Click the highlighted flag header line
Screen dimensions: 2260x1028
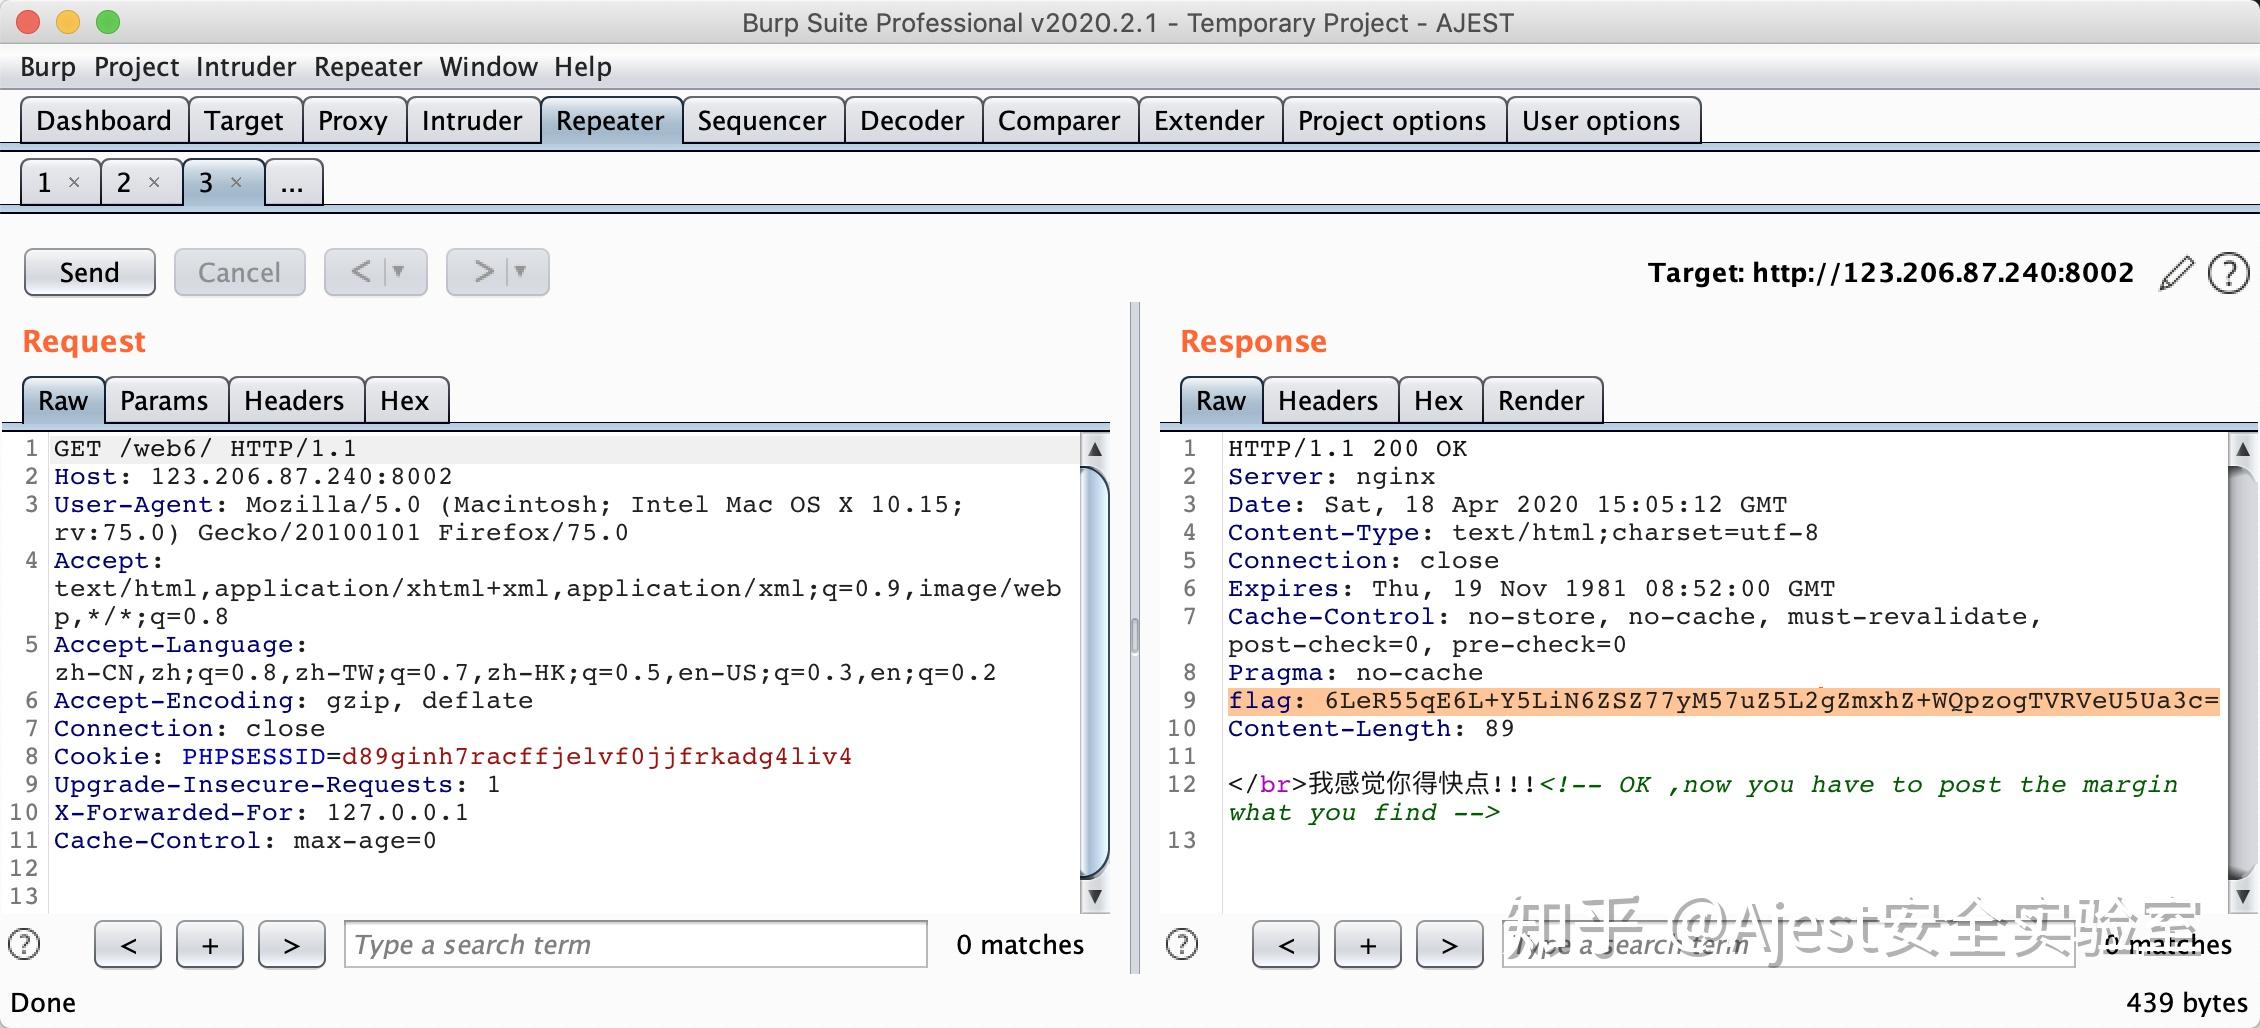(x=1723, y=700)
